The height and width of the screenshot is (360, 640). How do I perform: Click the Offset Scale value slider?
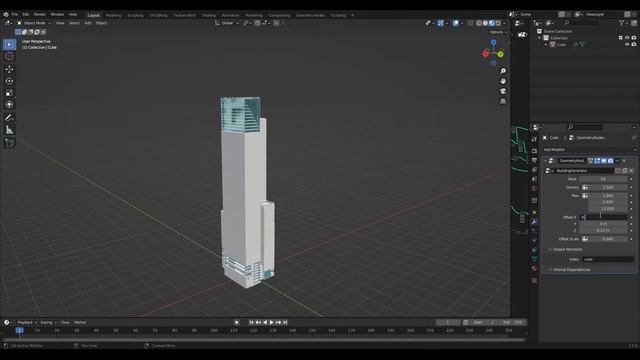point(608,239)
